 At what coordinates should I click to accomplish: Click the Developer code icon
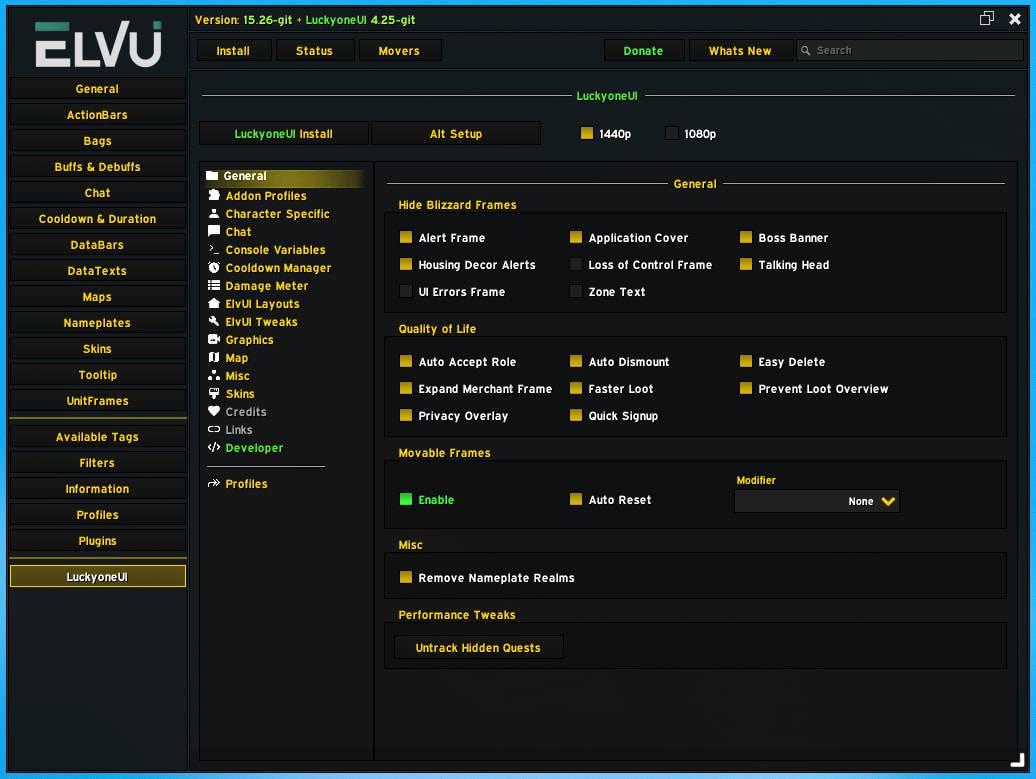pos(214,447)
